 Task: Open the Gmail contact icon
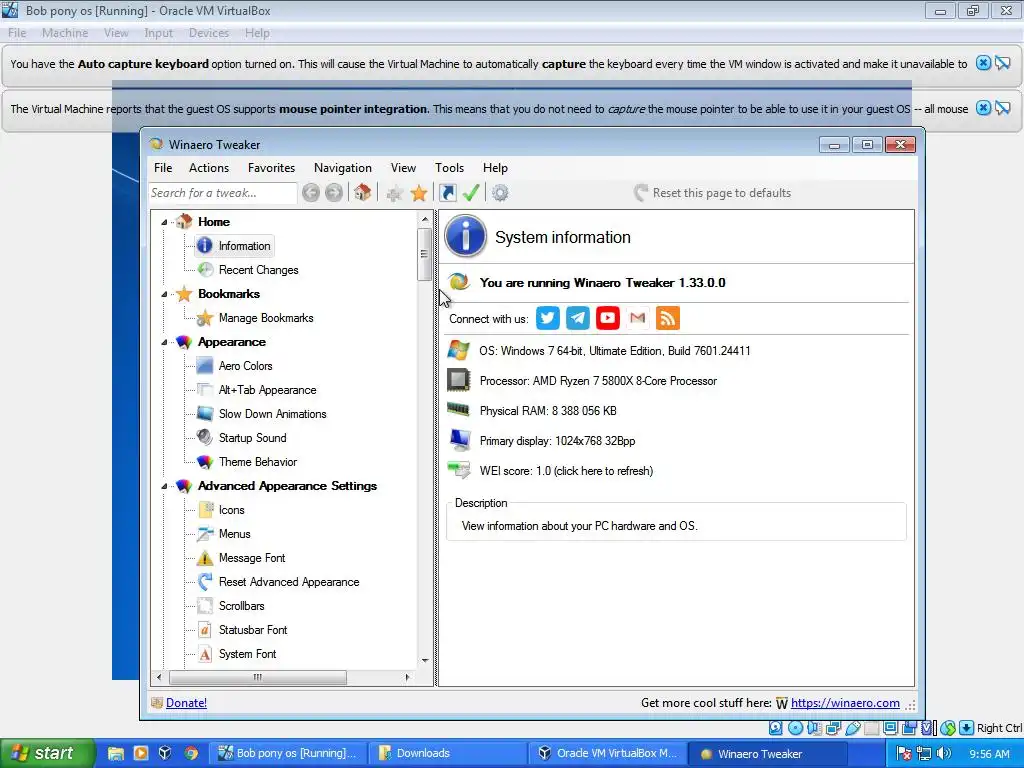[x=637, y=318]
